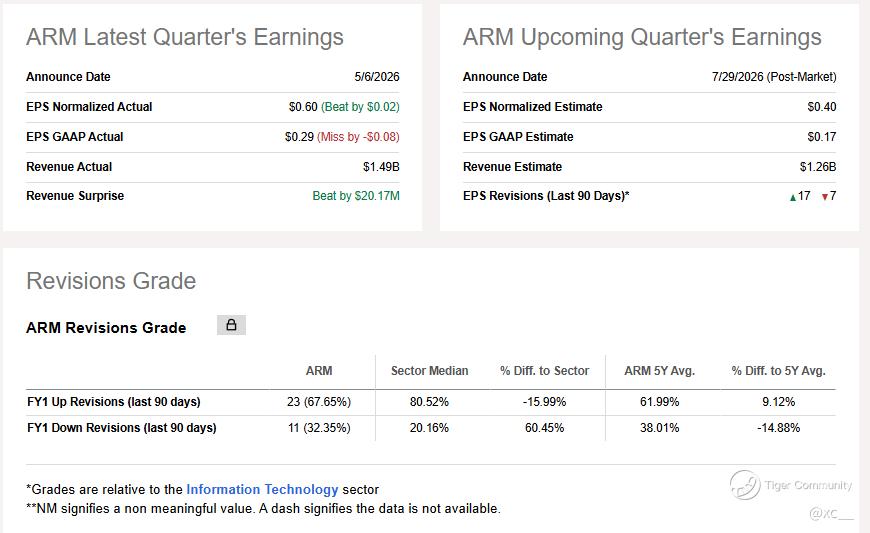
Task: Click the ARM 5Y Avg. column header
Action: (x=659, y=370)
